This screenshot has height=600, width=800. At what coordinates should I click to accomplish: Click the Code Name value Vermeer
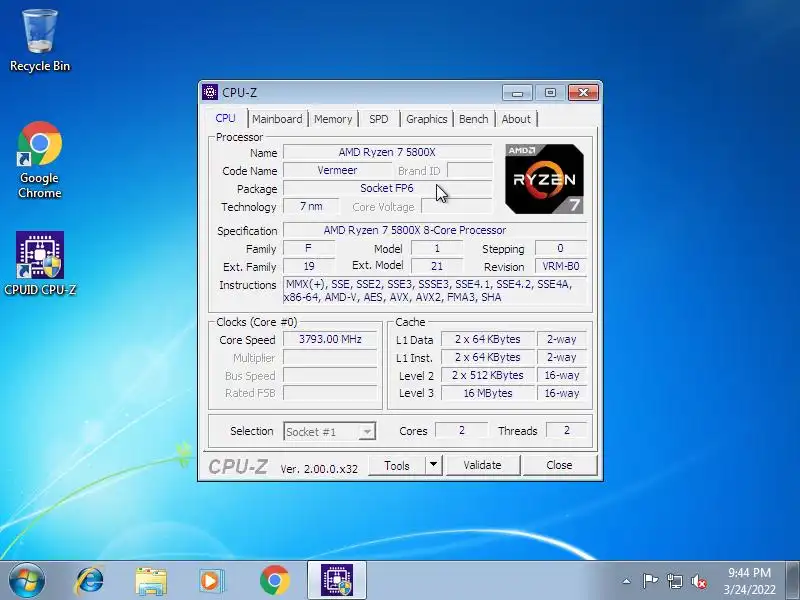pos(337,170)
